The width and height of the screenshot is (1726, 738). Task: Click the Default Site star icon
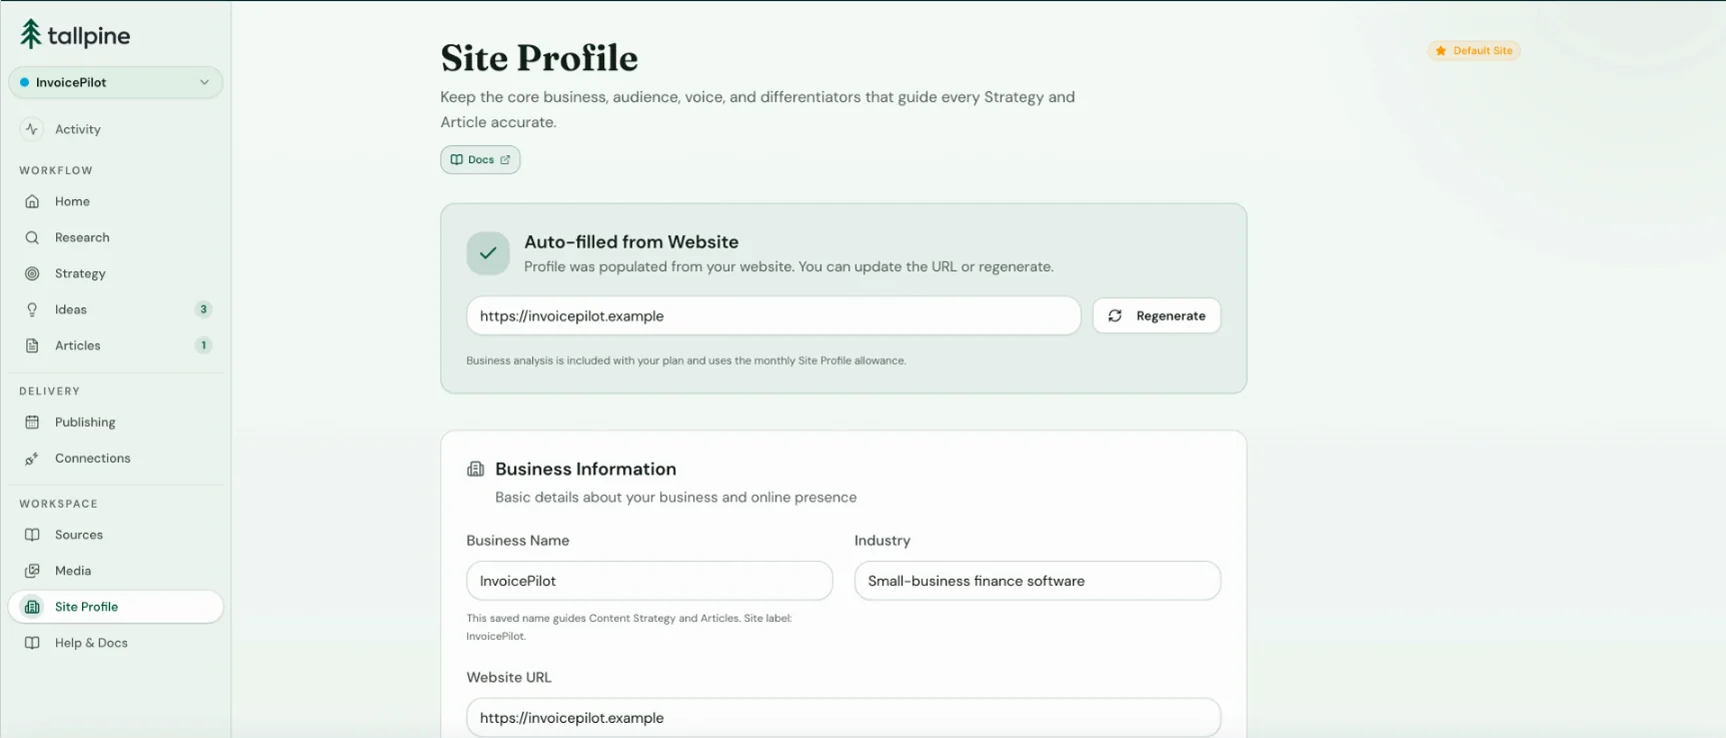point(1441,51)
